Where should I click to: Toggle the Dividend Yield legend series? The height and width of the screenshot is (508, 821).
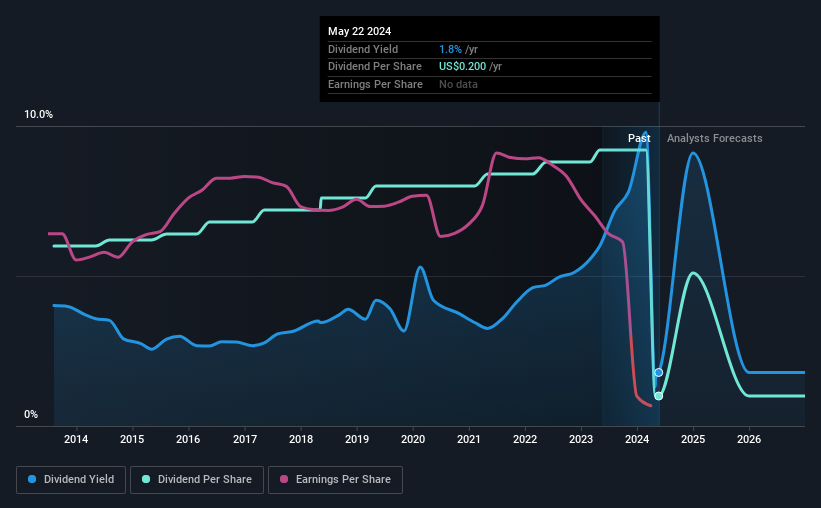[x=71, y=479]
